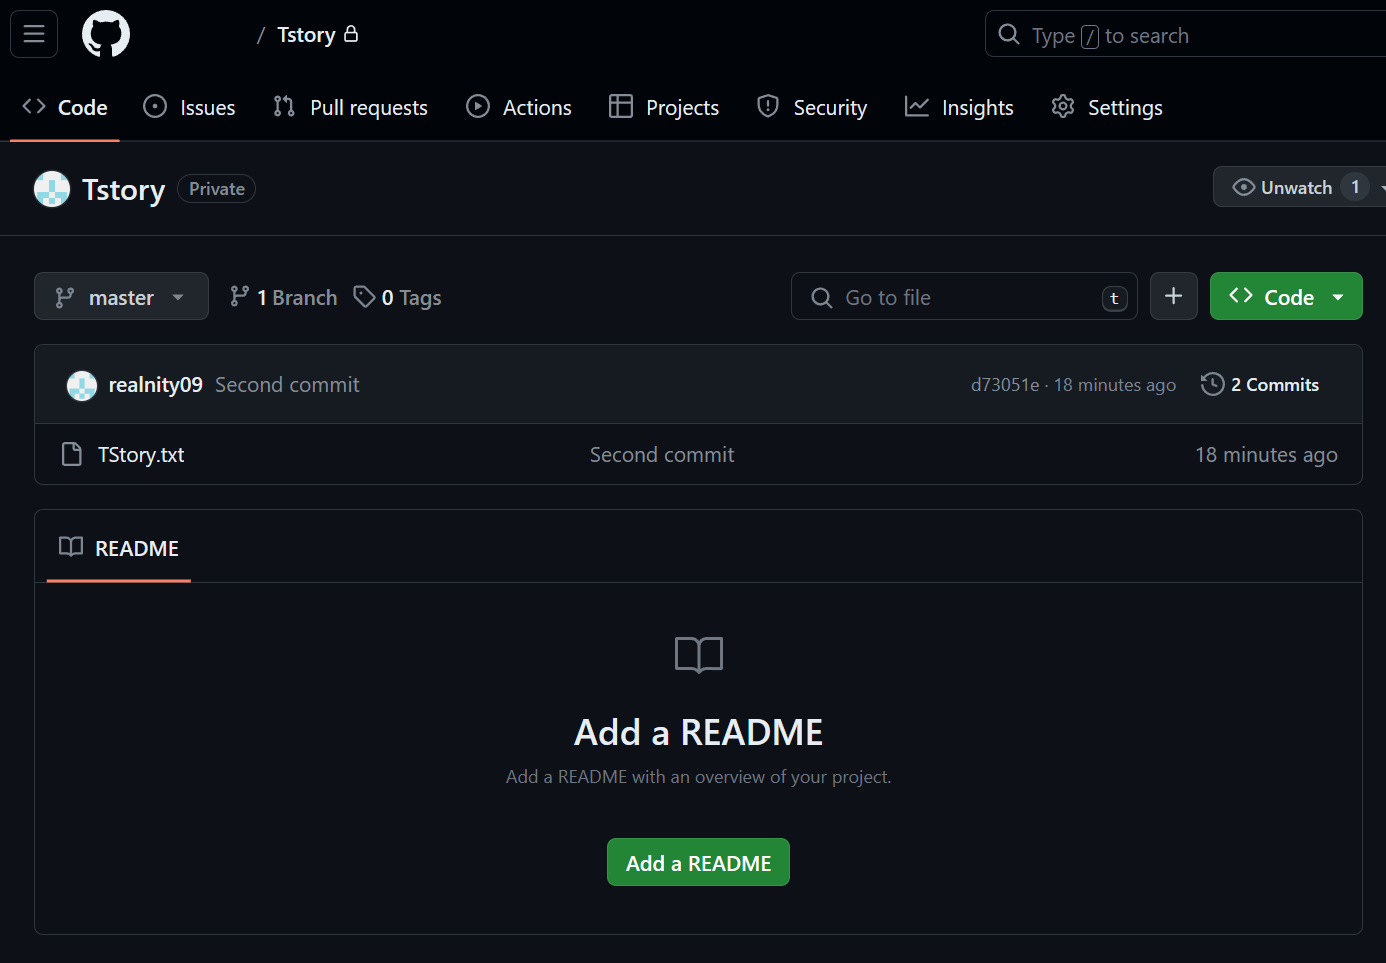Go to GitHub homepage via Octocat logo

(x=106, y=34)
